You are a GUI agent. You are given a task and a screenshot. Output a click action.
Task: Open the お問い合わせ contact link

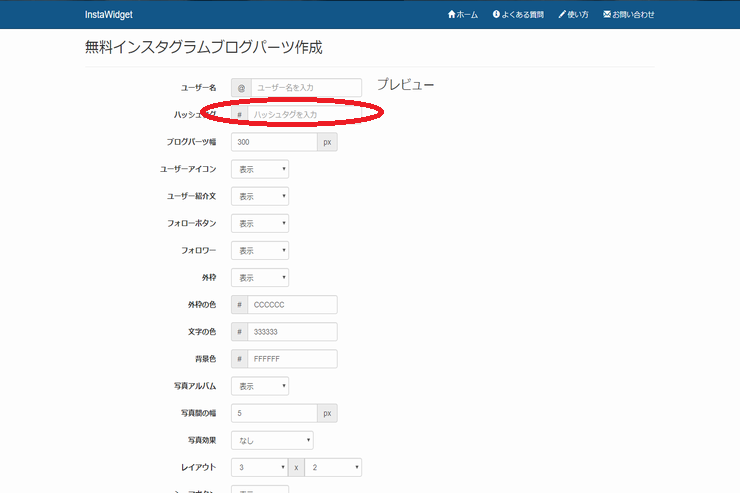tap(628, 15)
